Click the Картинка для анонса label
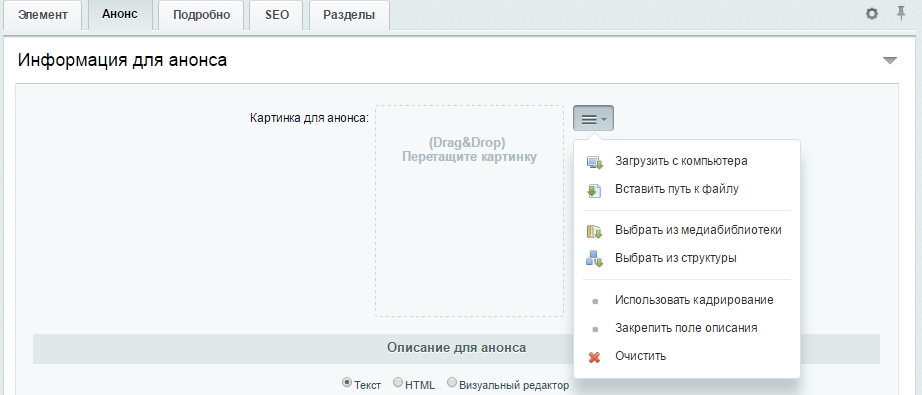 tap(309, 118)
